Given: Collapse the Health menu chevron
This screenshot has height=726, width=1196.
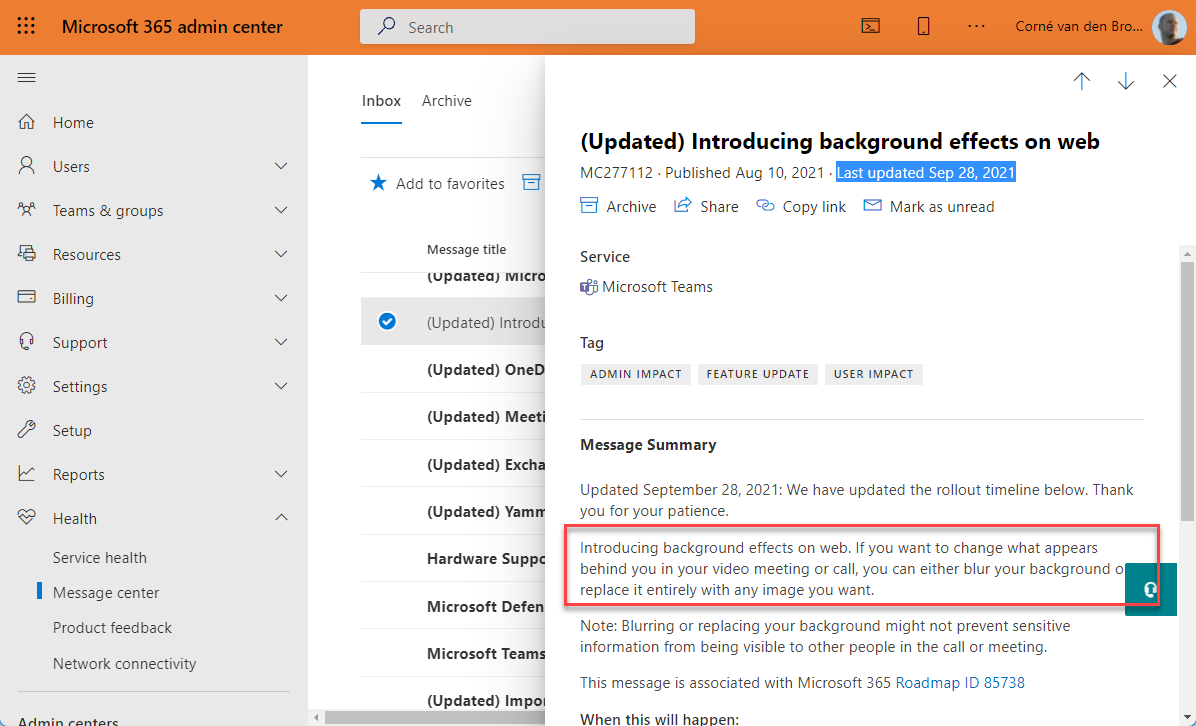Looking at the screenshot, I should pos(281,518).
